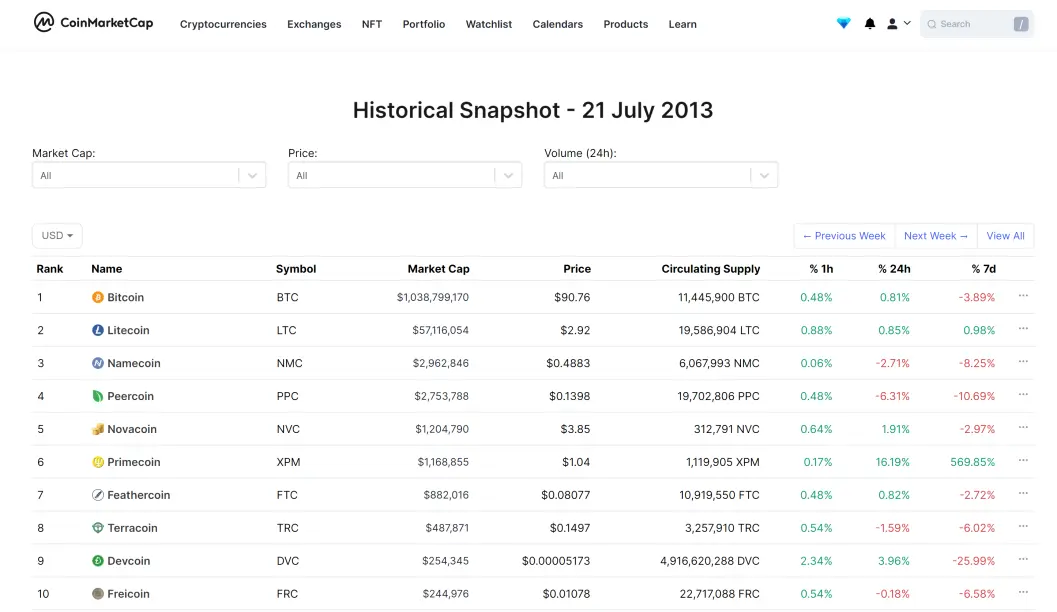Click the Devcoin icon

click(98, 561)
